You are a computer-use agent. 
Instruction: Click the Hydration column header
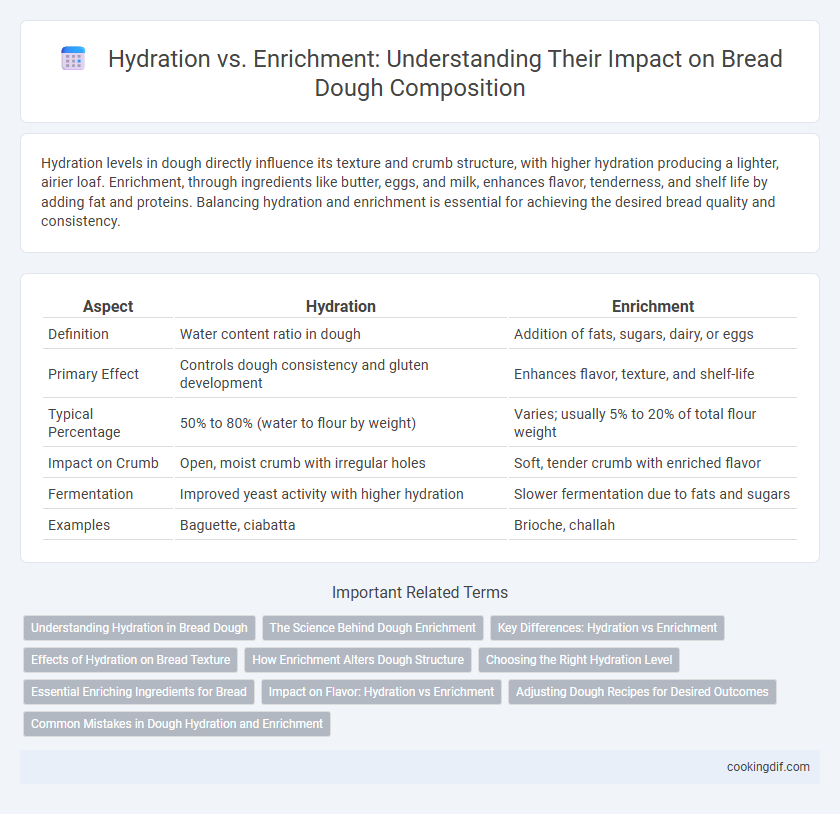[341, 306]
